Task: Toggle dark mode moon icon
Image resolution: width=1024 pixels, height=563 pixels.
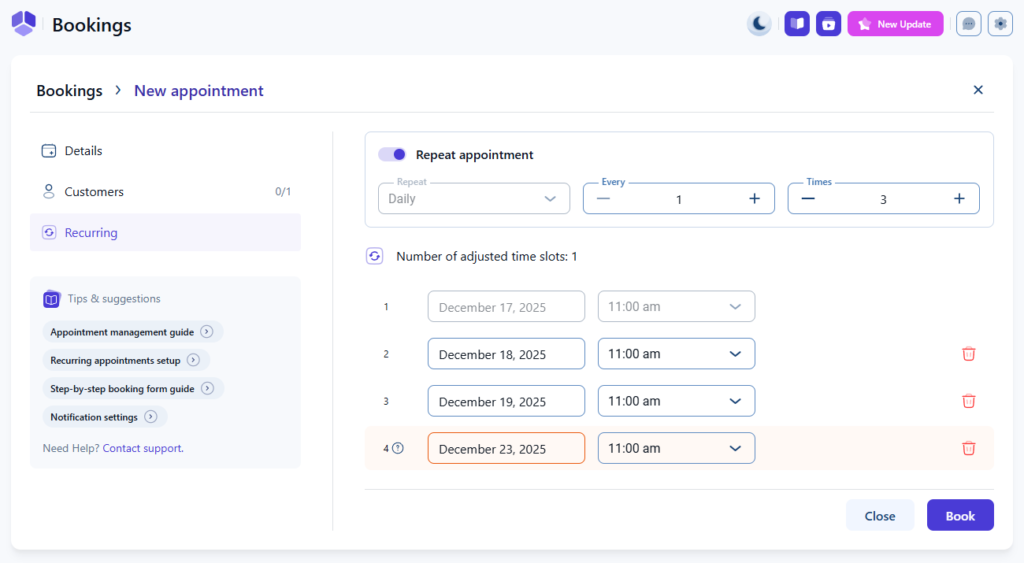Action: [759, 24]
